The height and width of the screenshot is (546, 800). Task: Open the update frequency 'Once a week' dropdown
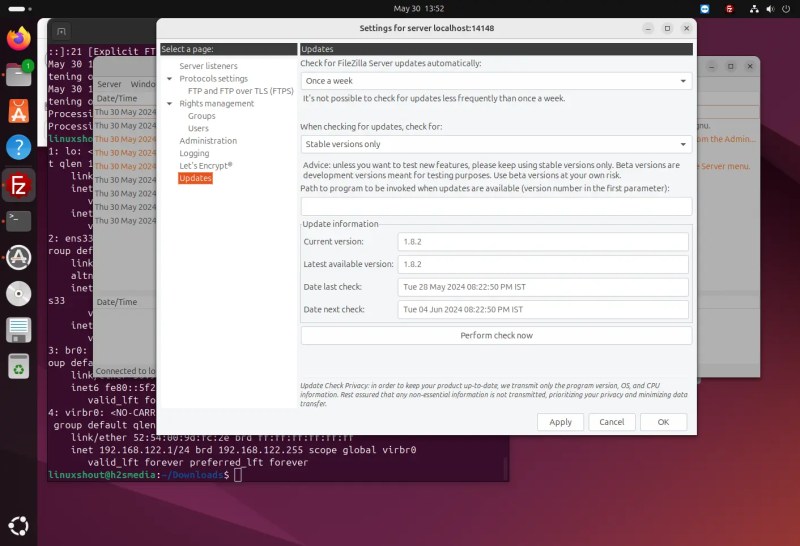coord(496,81)
